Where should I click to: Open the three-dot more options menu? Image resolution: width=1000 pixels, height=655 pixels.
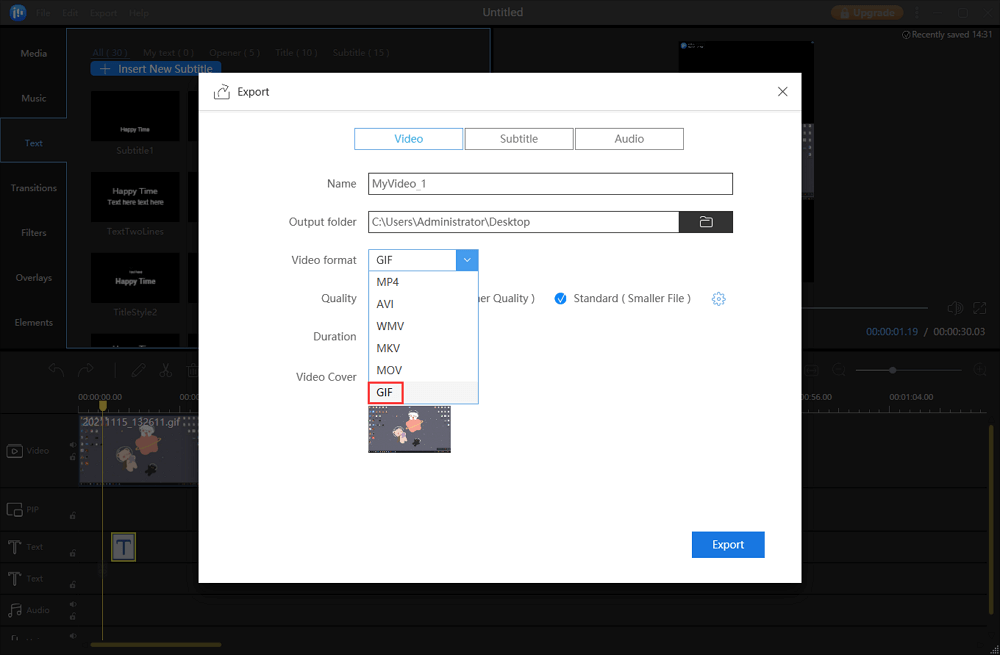(x=917, y=13)
